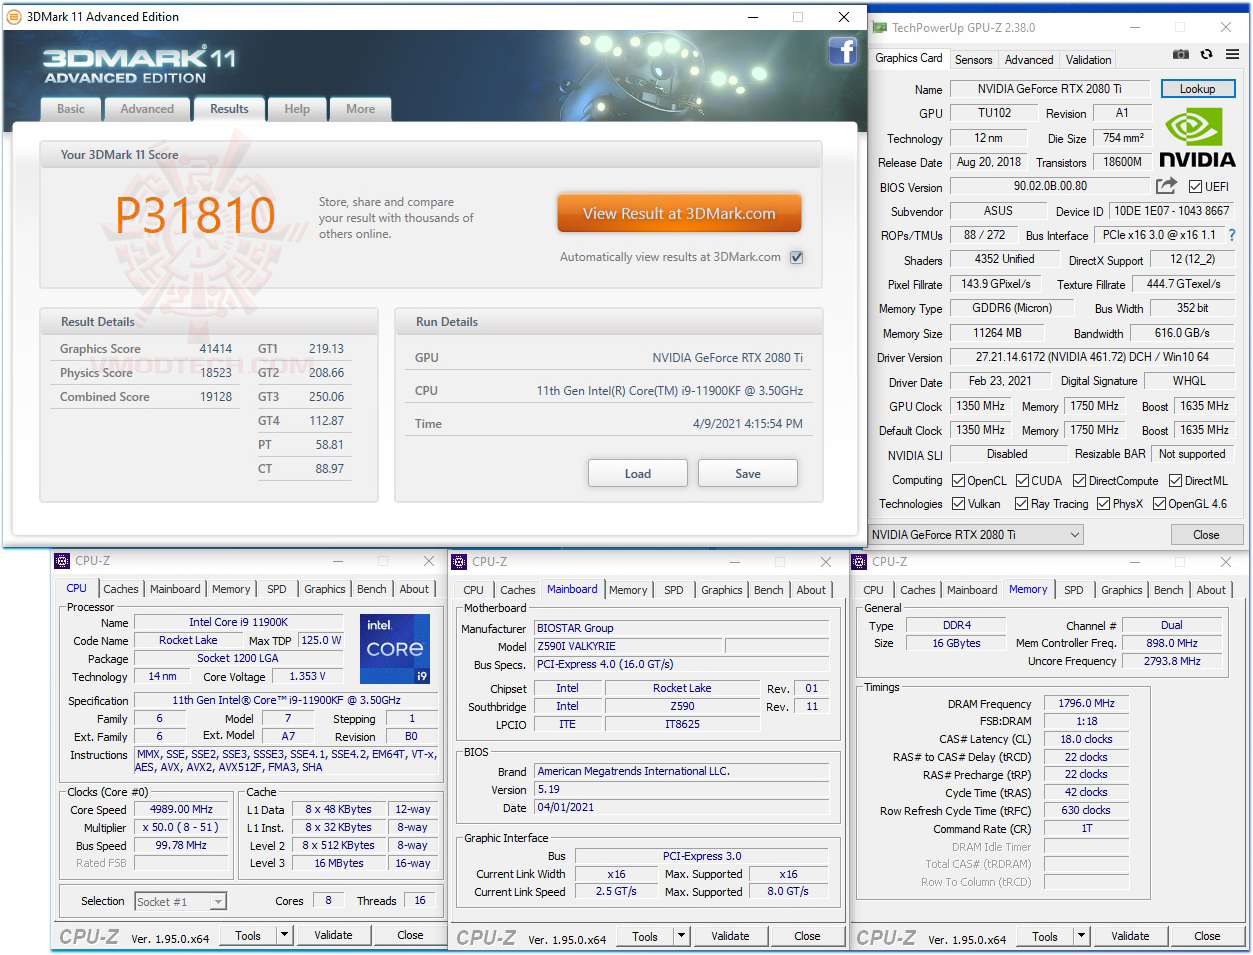Click the Intel Core i9 logo in CPU-Z

(x=394, y=649)
